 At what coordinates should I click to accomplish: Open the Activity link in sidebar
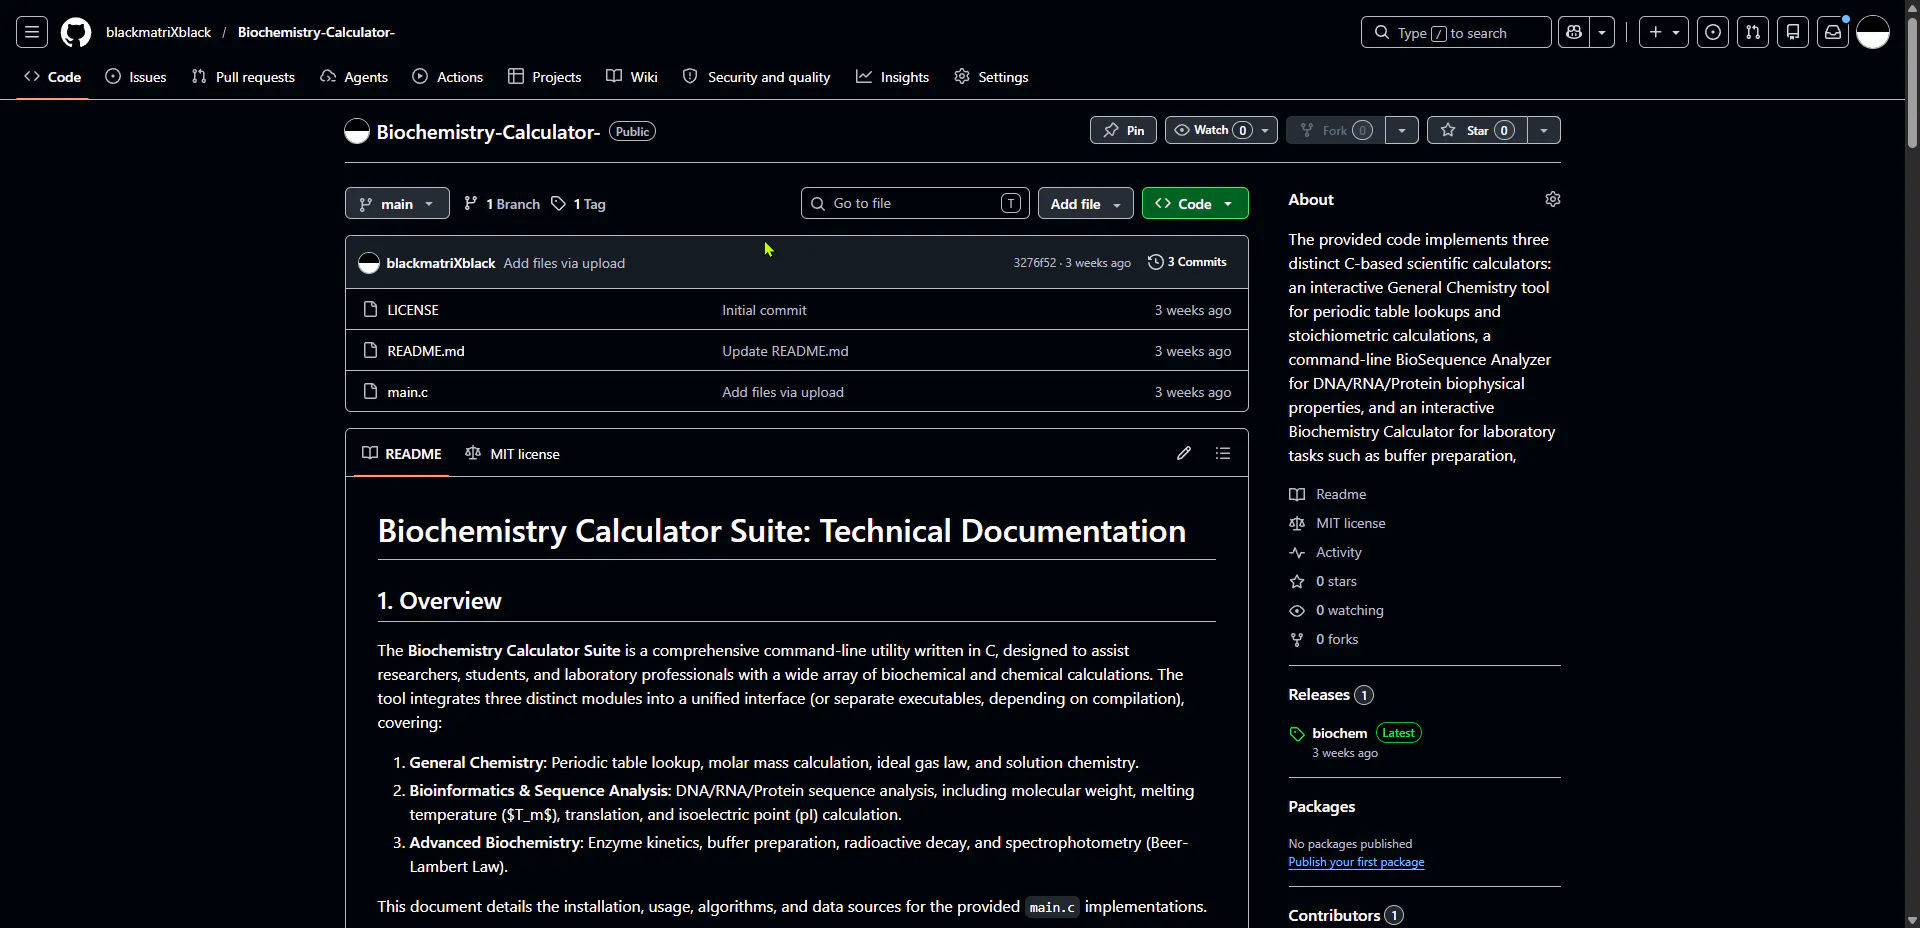[x=1327, y=552]
